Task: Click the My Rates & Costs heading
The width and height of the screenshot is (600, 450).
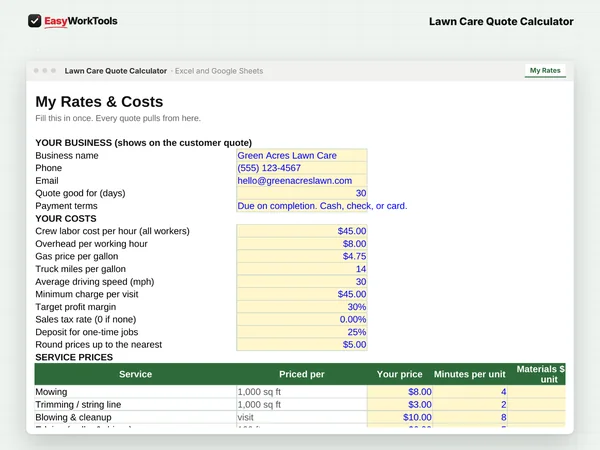Action: click(99, 102)
